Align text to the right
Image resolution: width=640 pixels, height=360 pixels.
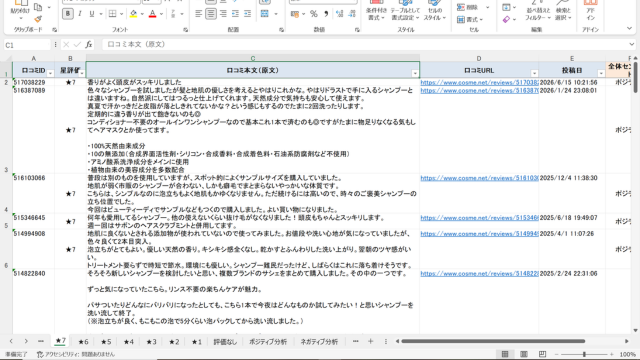(x=223, y=14)
